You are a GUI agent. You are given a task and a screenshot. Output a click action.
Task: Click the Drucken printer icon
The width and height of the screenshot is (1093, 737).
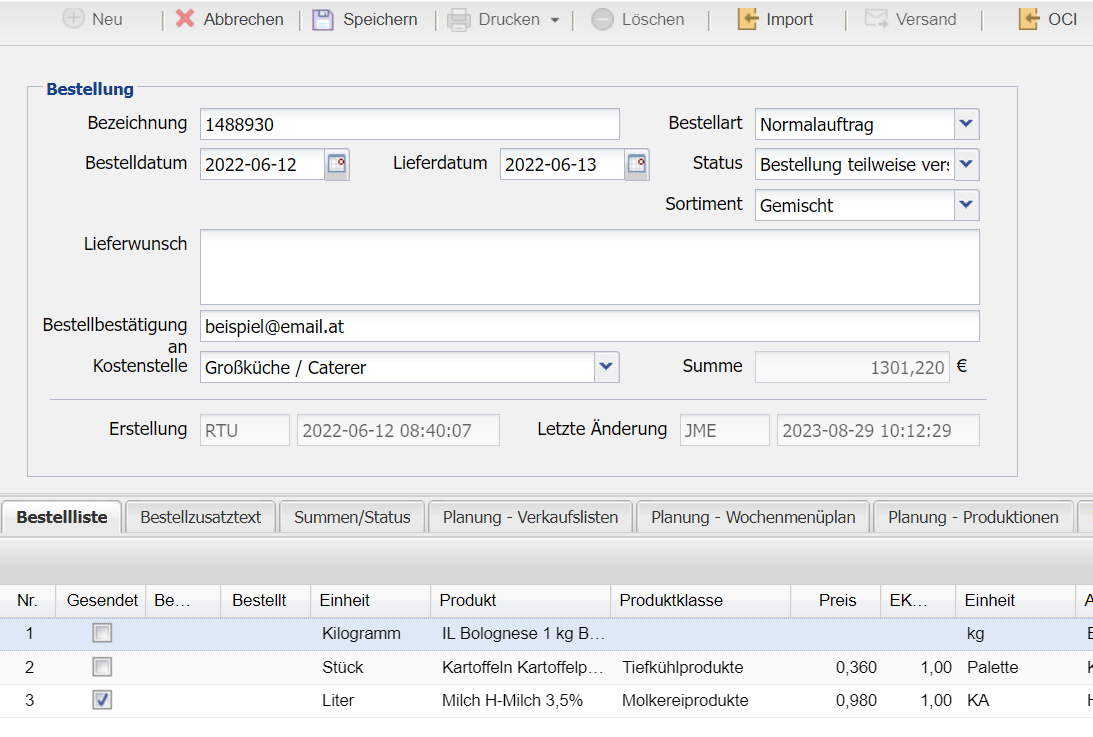click(458, 19)
